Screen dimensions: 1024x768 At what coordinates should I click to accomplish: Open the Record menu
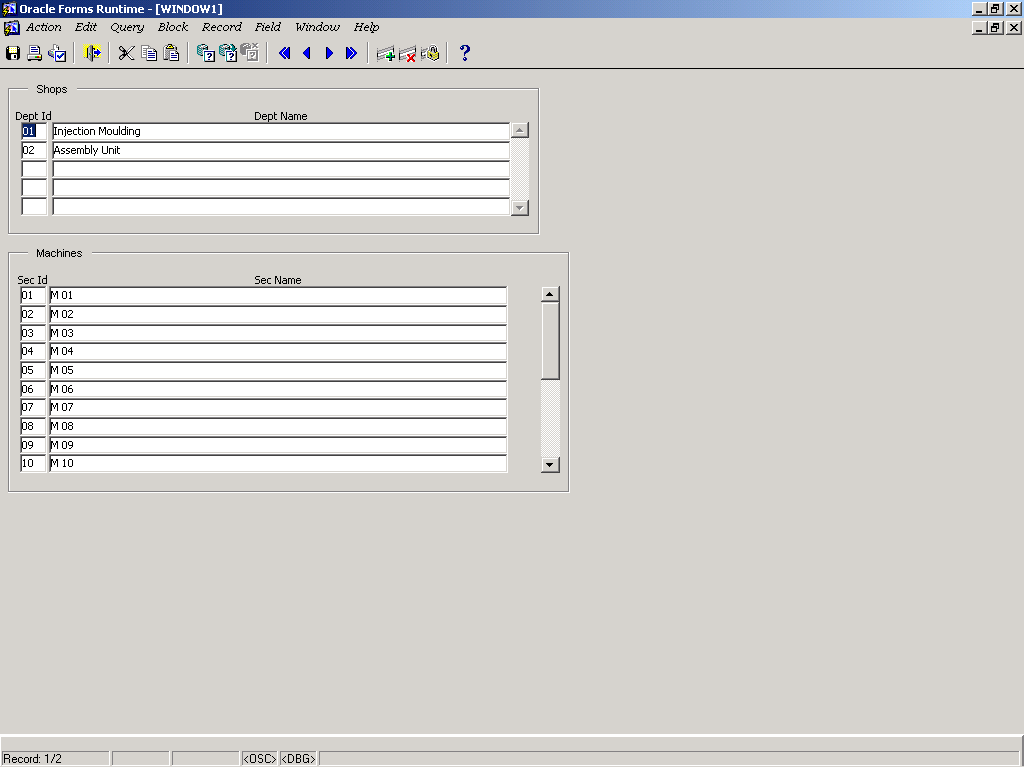point(221,27)
